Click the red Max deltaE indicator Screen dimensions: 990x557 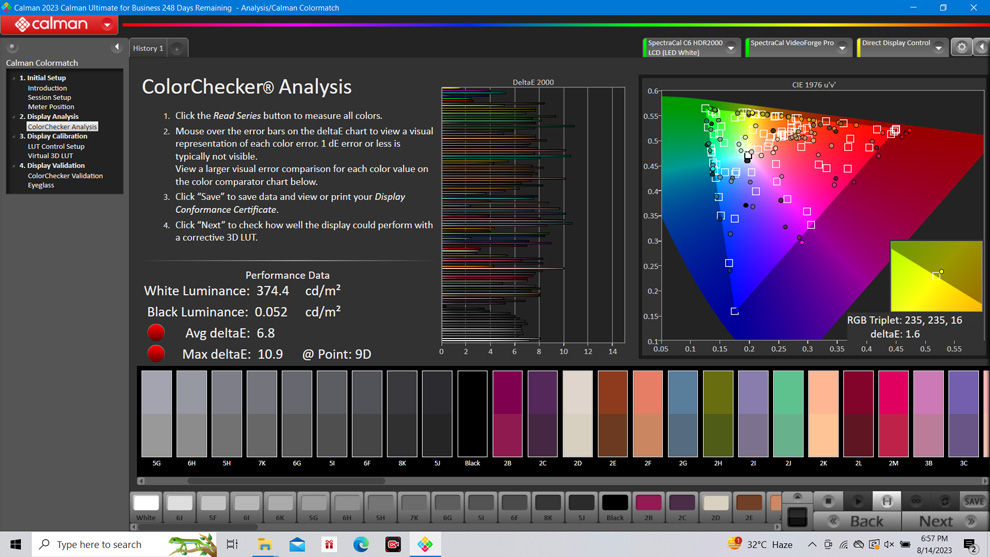point(156,353)
